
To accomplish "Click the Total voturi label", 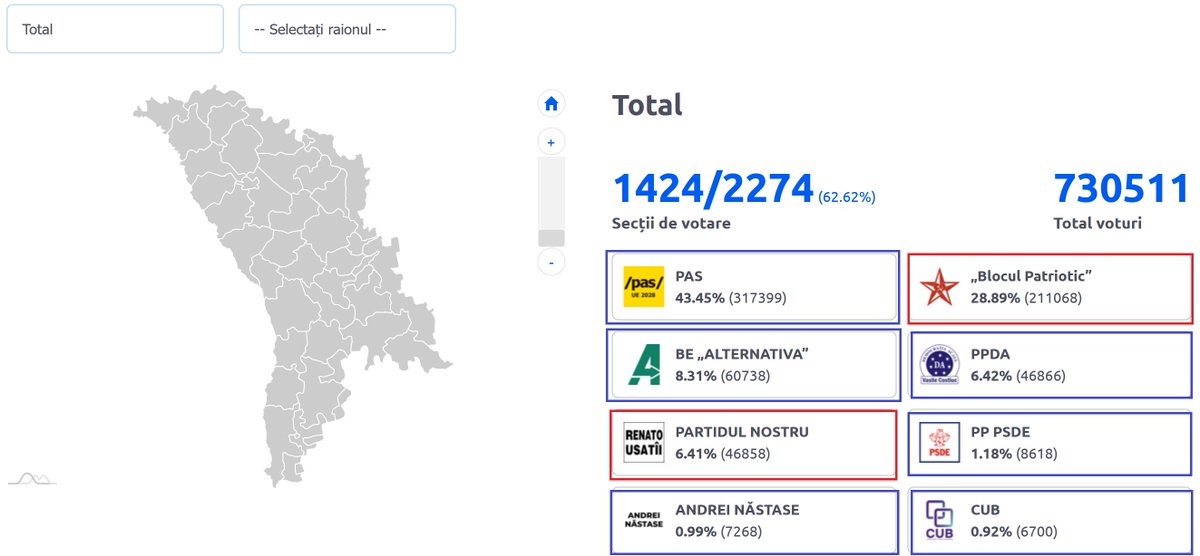I will (x=1097, y=223).
